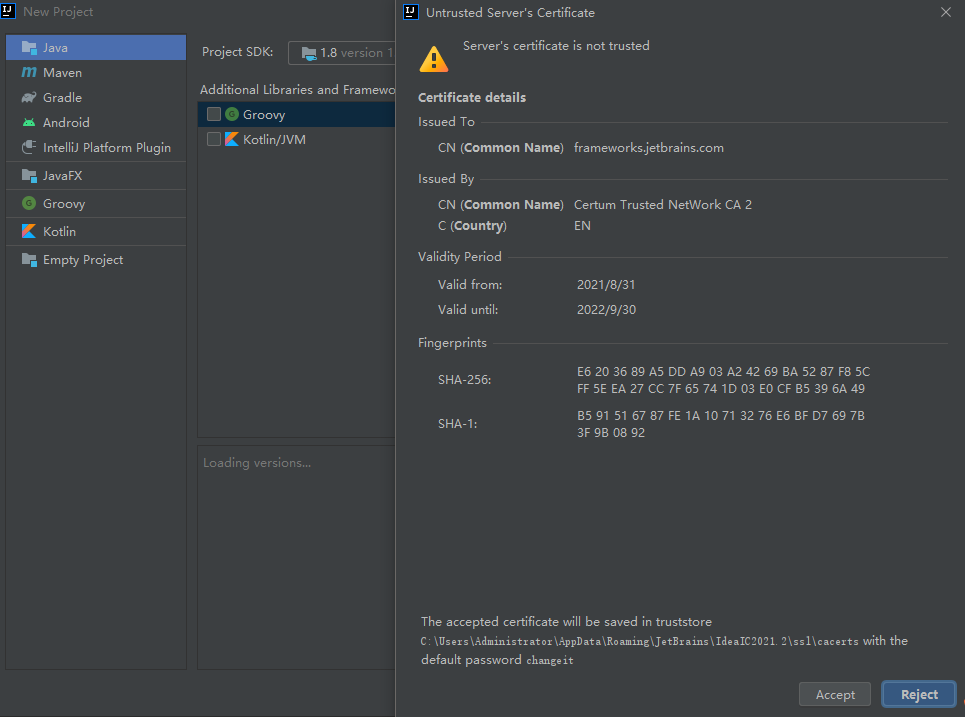Click the Groovy icon in project type list
Screen dimensions: 965x717
click(x=29, y=203)
